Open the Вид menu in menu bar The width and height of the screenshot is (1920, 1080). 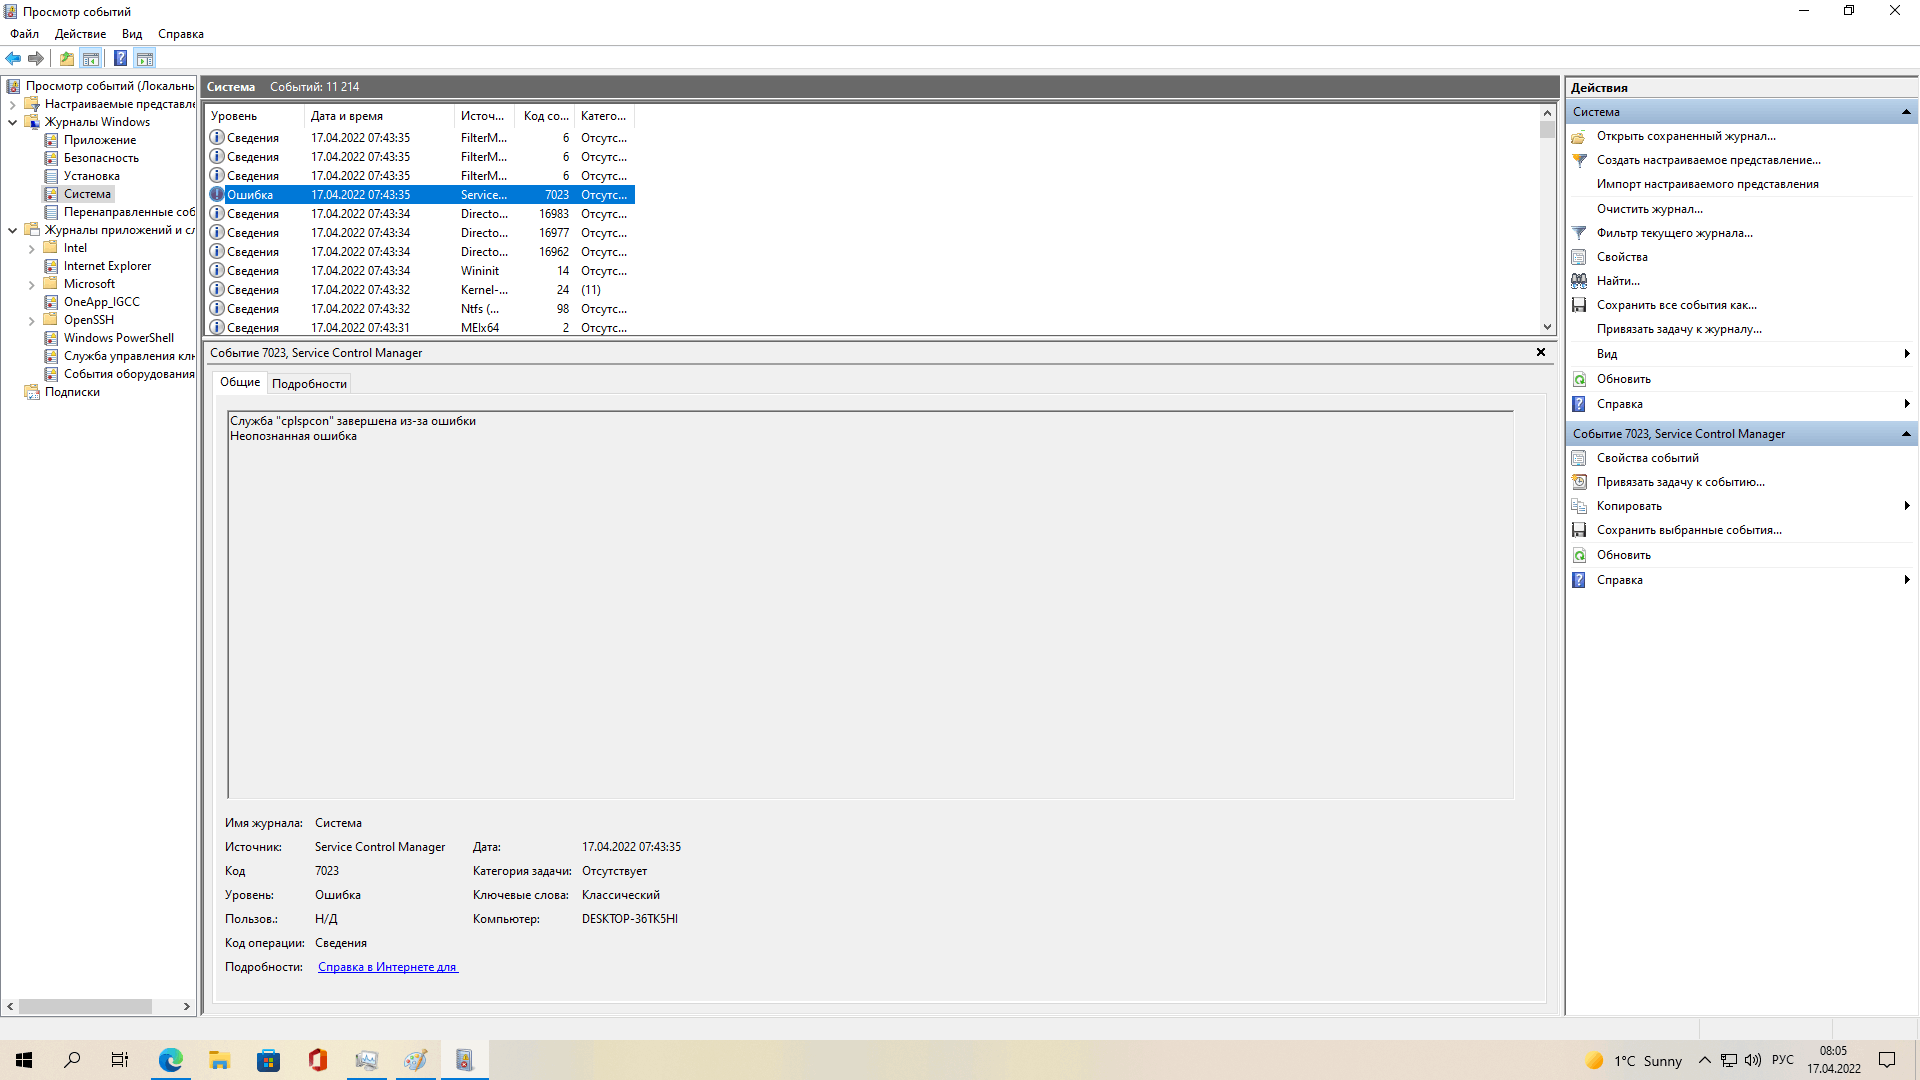pyautogui.click(x=132, y=34)
